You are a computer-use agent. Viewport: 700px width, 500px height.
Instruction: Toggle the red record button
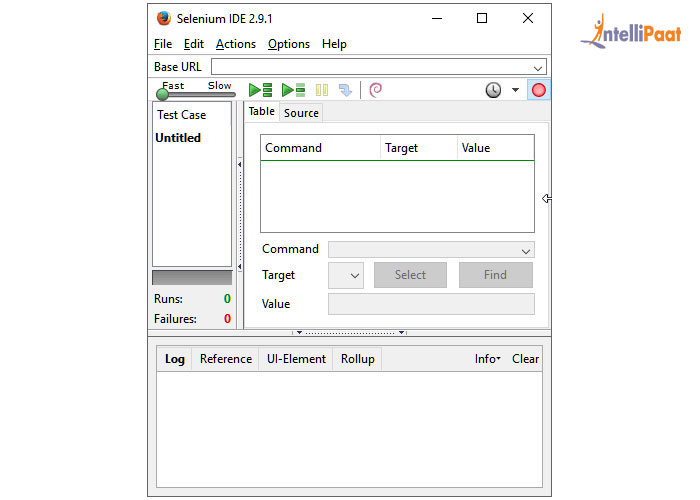click(538, 90)
